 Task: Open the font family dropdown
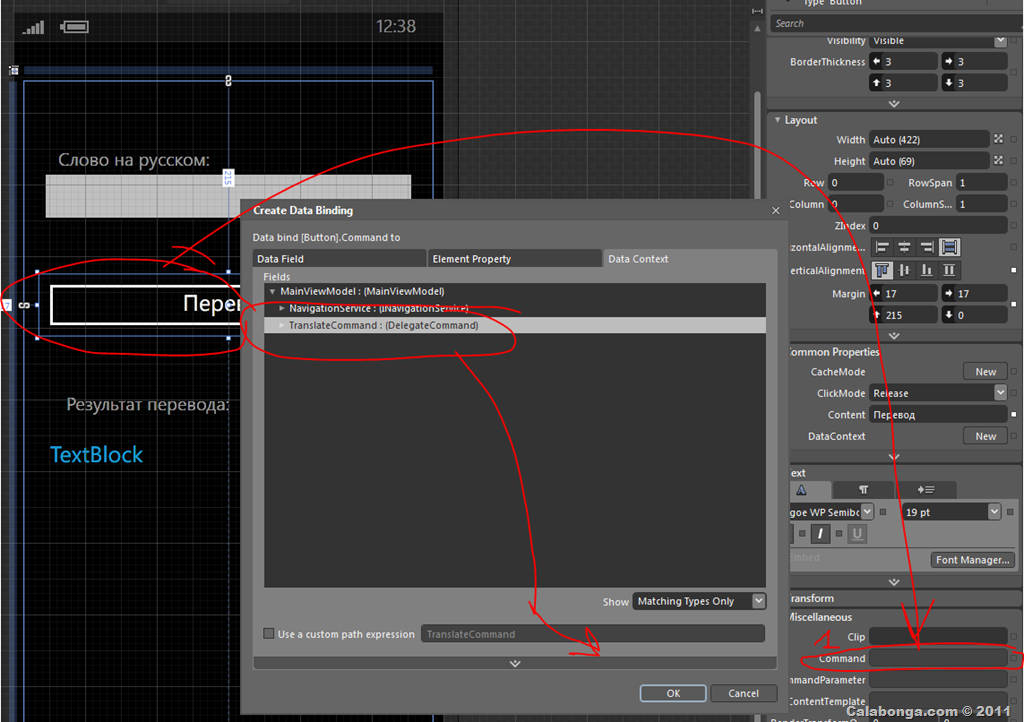click(867, 511)
